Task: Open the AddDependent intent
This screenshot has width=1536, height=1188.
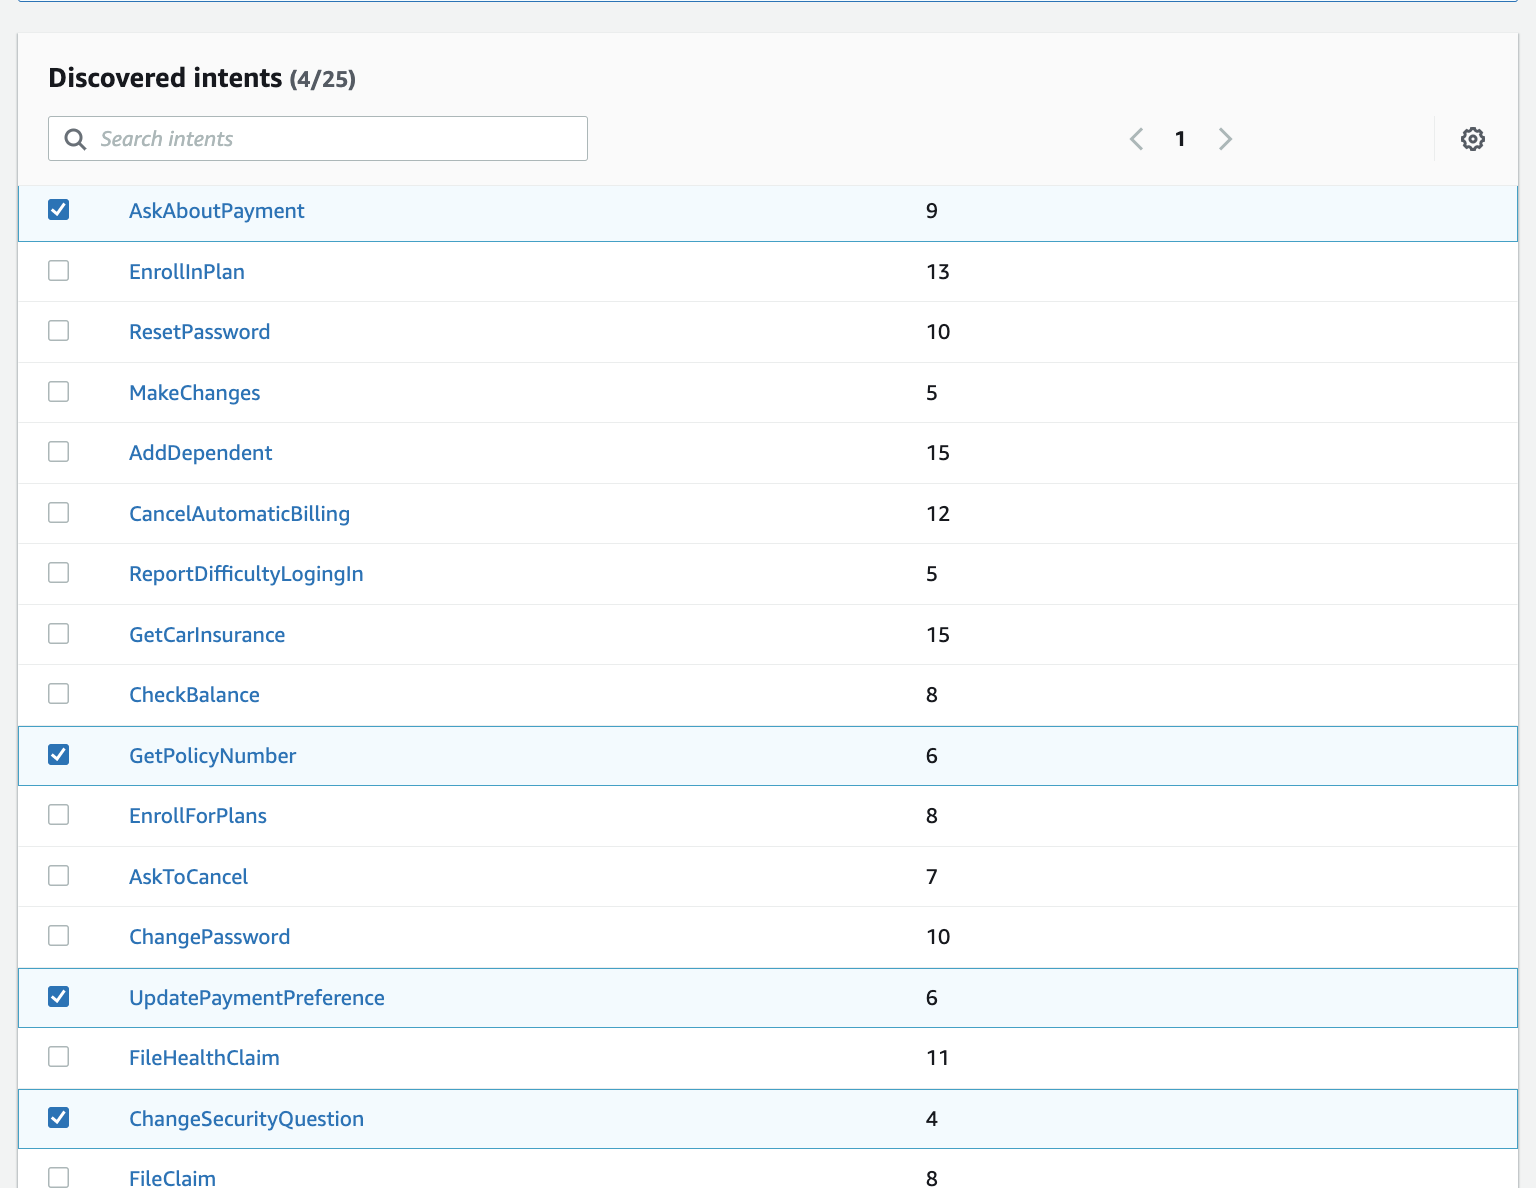Action: (200, 453)
